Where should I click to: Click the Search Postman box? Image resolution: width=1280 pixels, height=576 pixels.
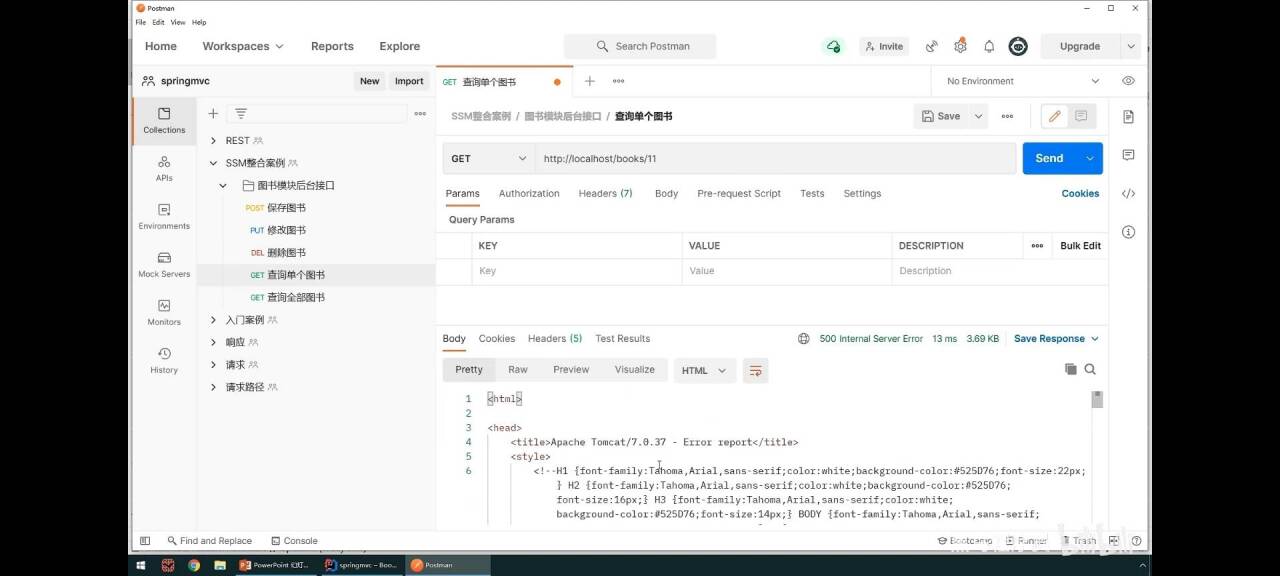click(640, 46)
